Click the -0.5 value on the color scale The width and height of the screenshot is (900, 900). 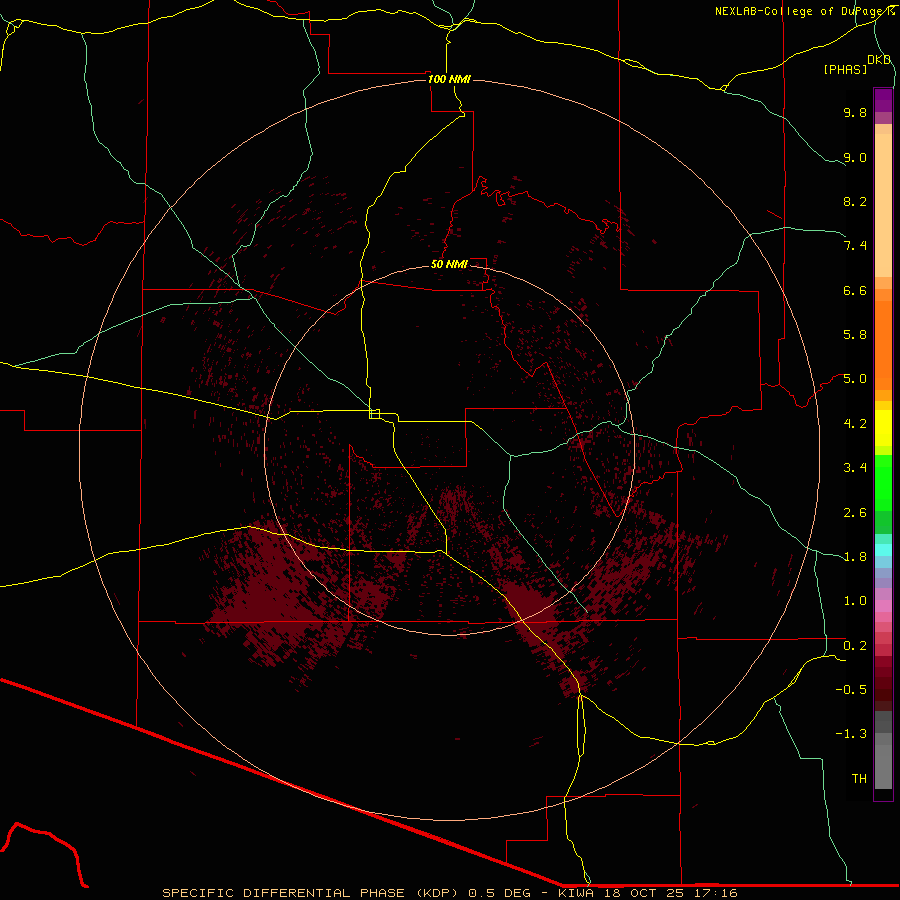[851, 690]
